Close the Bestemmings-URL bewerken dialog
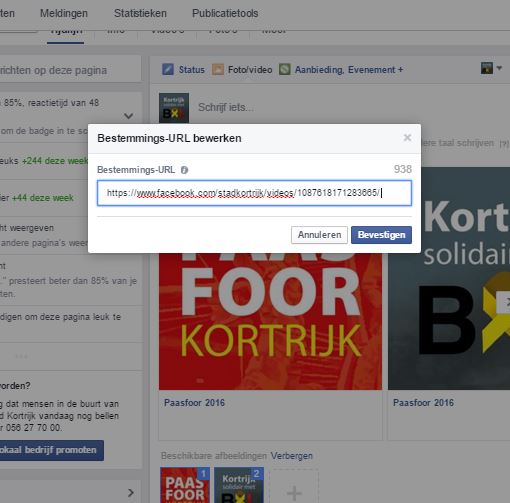The image size is (510, 503). coord(407,138)
